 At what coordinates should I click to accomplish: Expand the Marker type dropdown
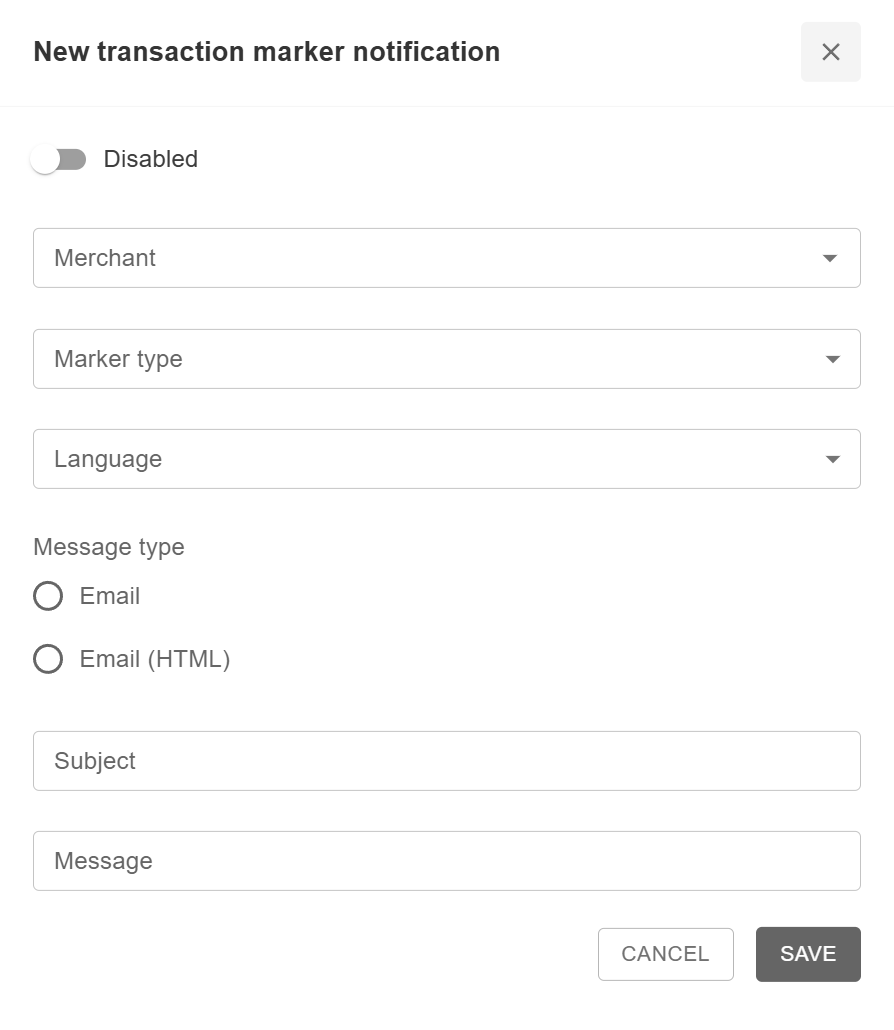(430, 359)
